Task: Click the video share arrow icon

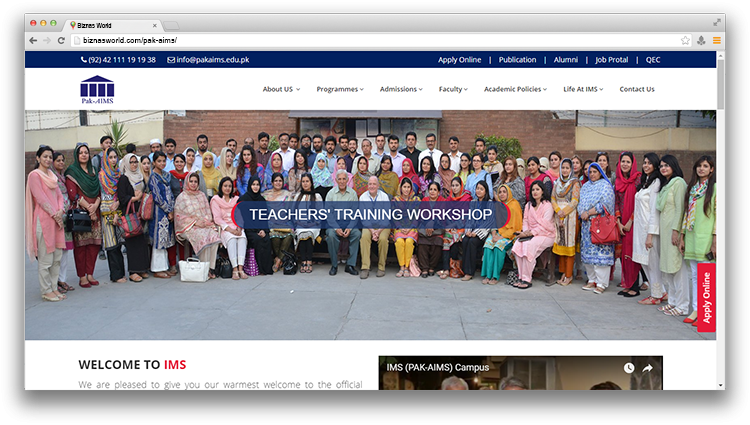Action: pos(648,368)
